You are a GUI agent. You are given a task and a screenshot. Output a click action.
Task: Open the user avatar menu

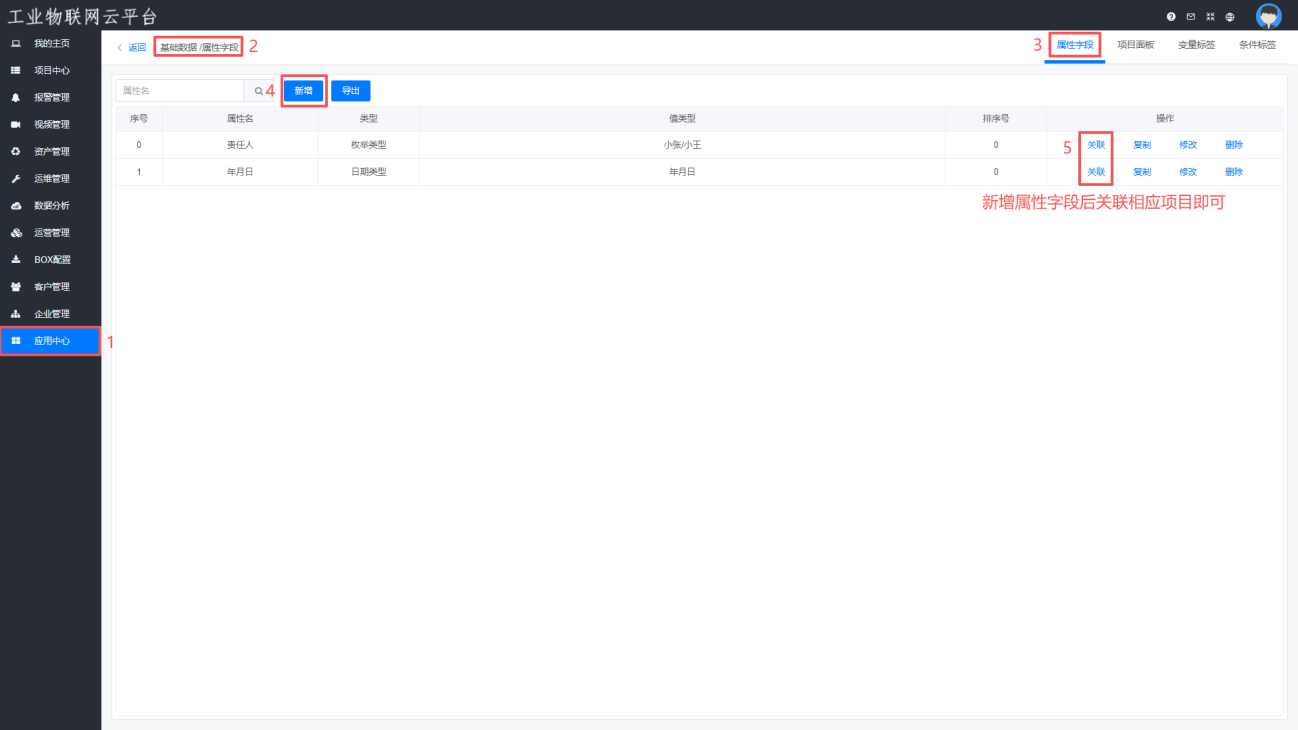(1268, 16)
